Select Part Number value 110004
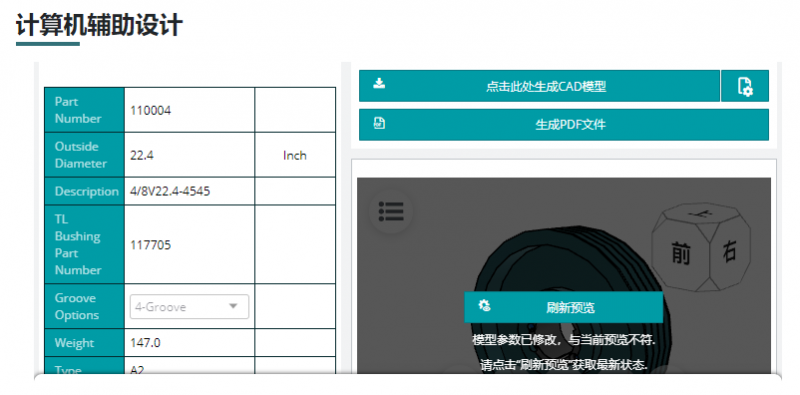The image size is (800, 395). click(151, 110)
